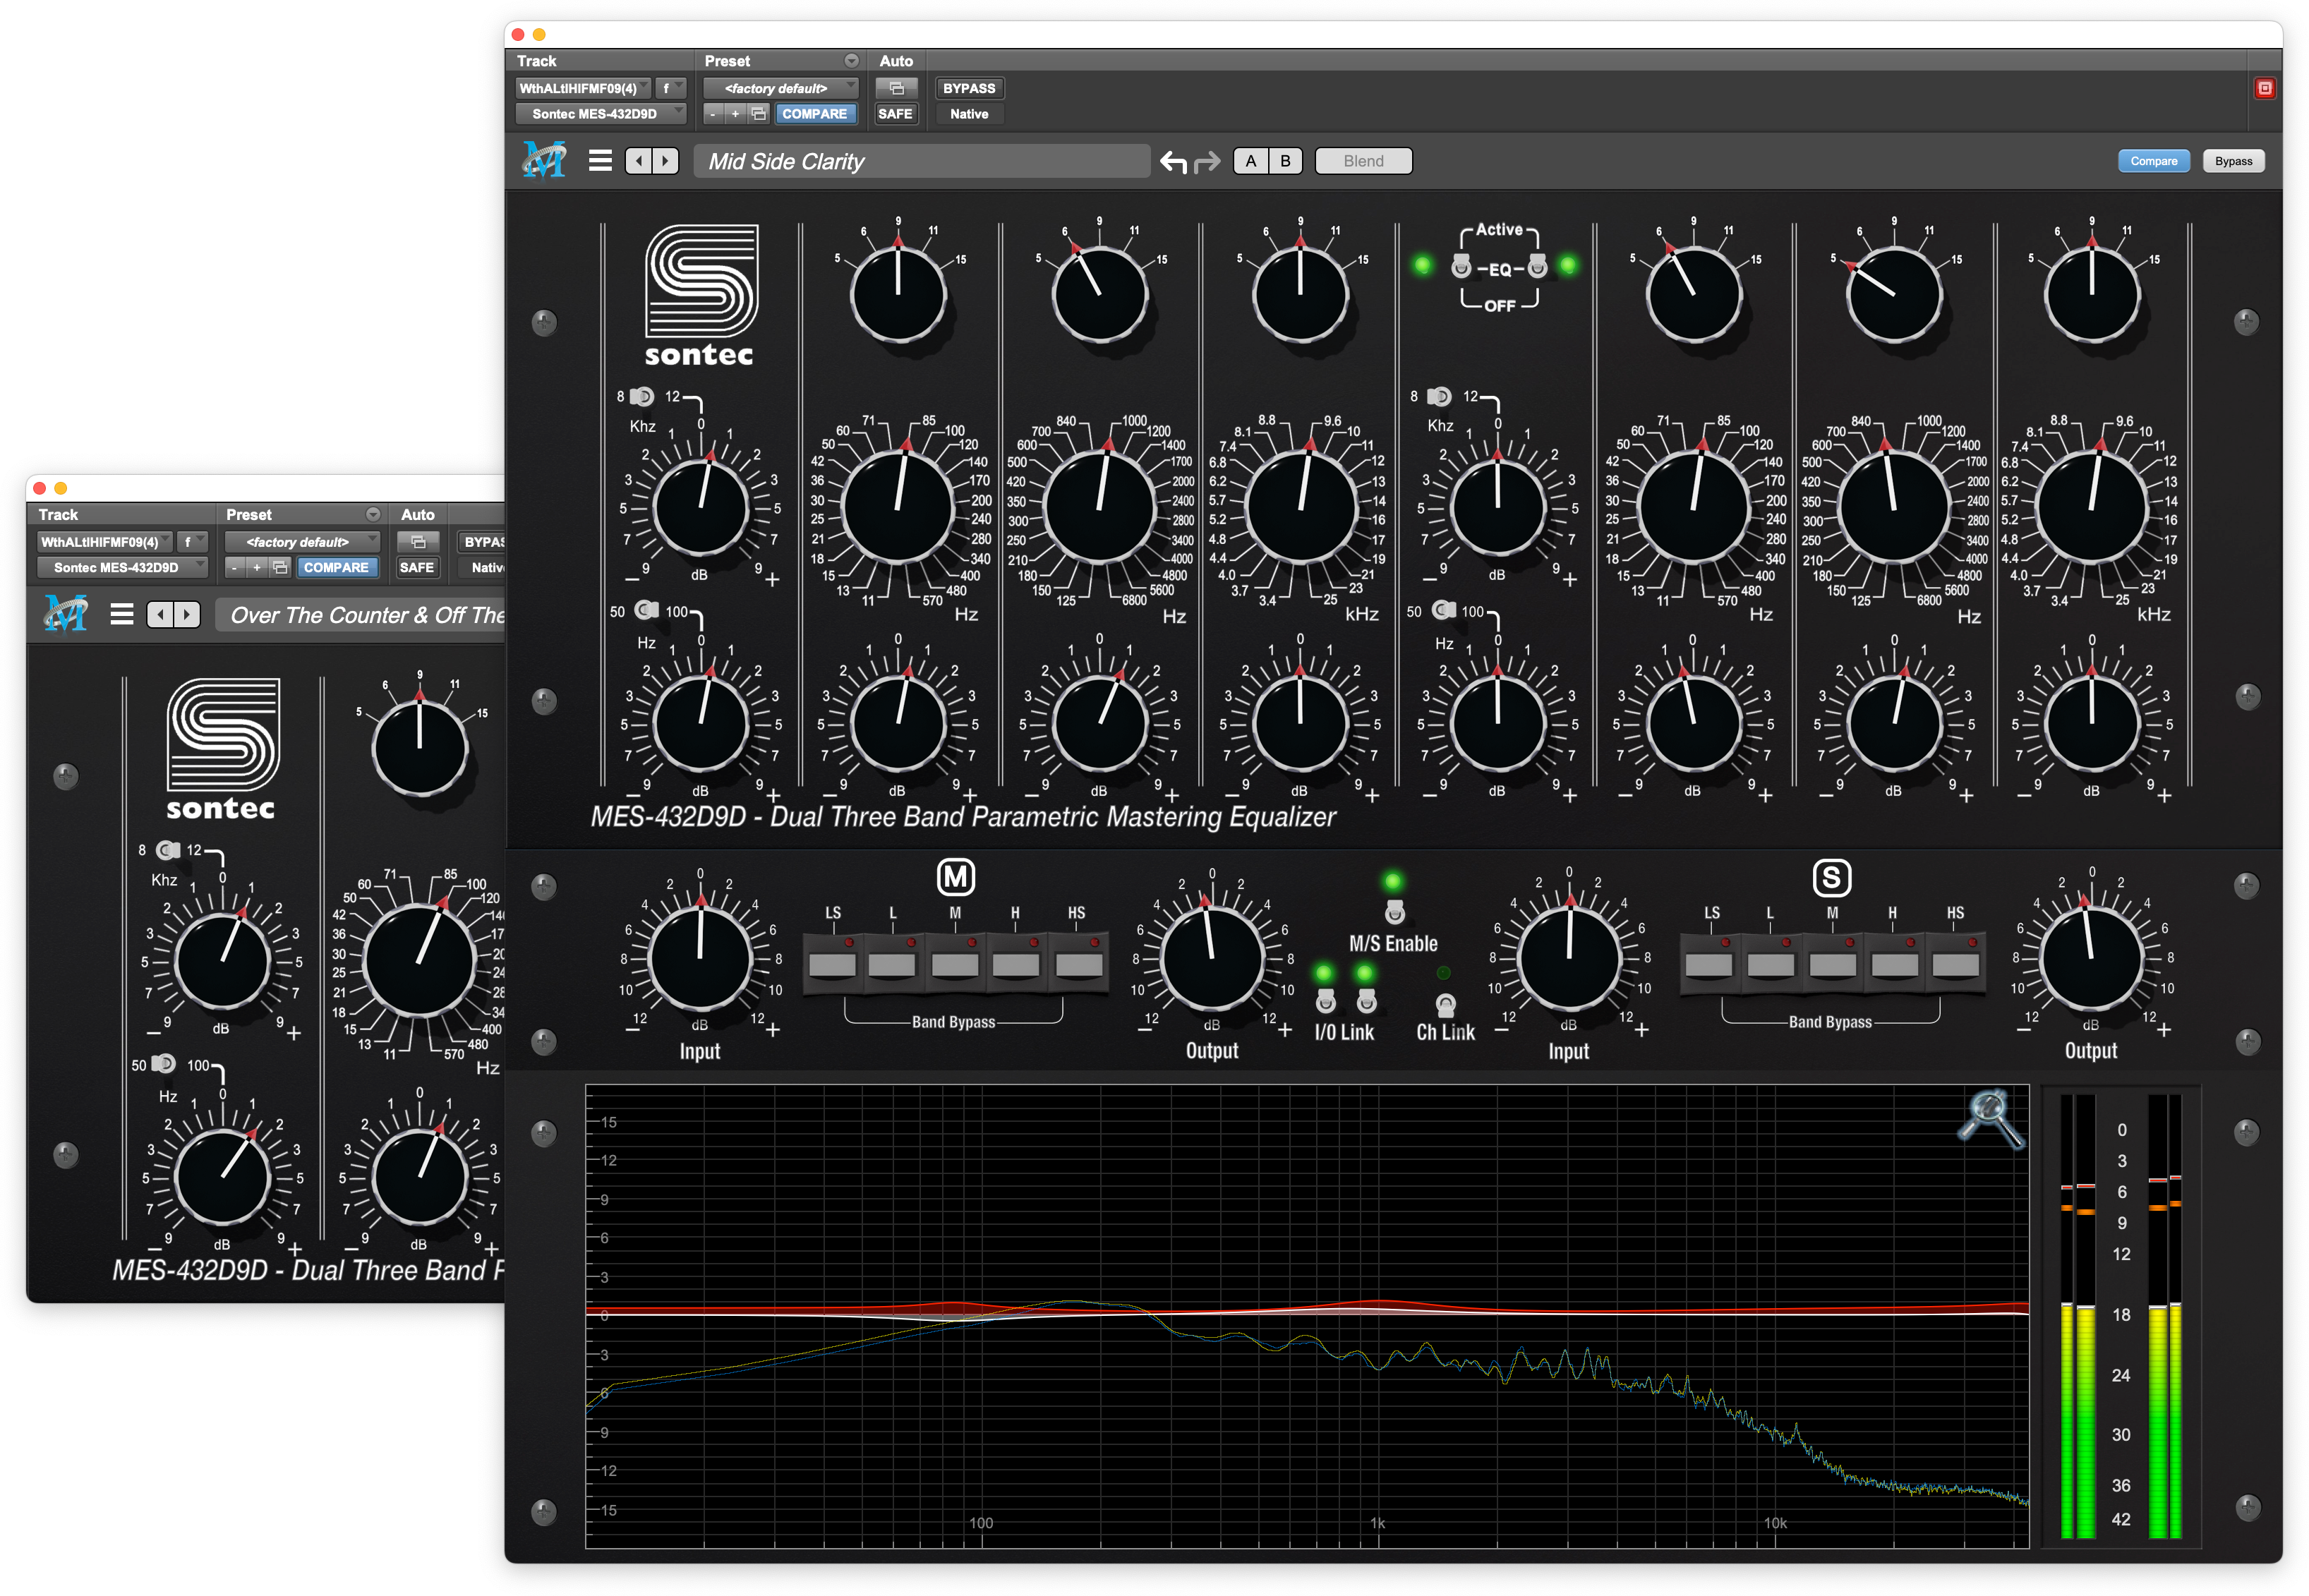Select the B preset slot

coord(1285,161)
